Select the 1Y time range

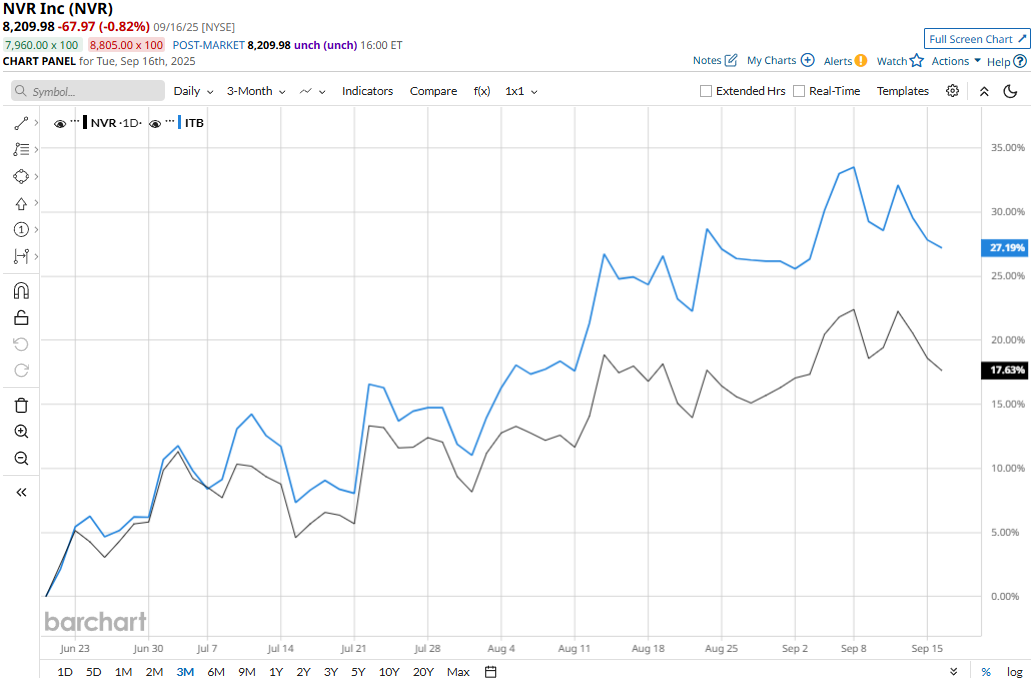(x=276, y=671)
